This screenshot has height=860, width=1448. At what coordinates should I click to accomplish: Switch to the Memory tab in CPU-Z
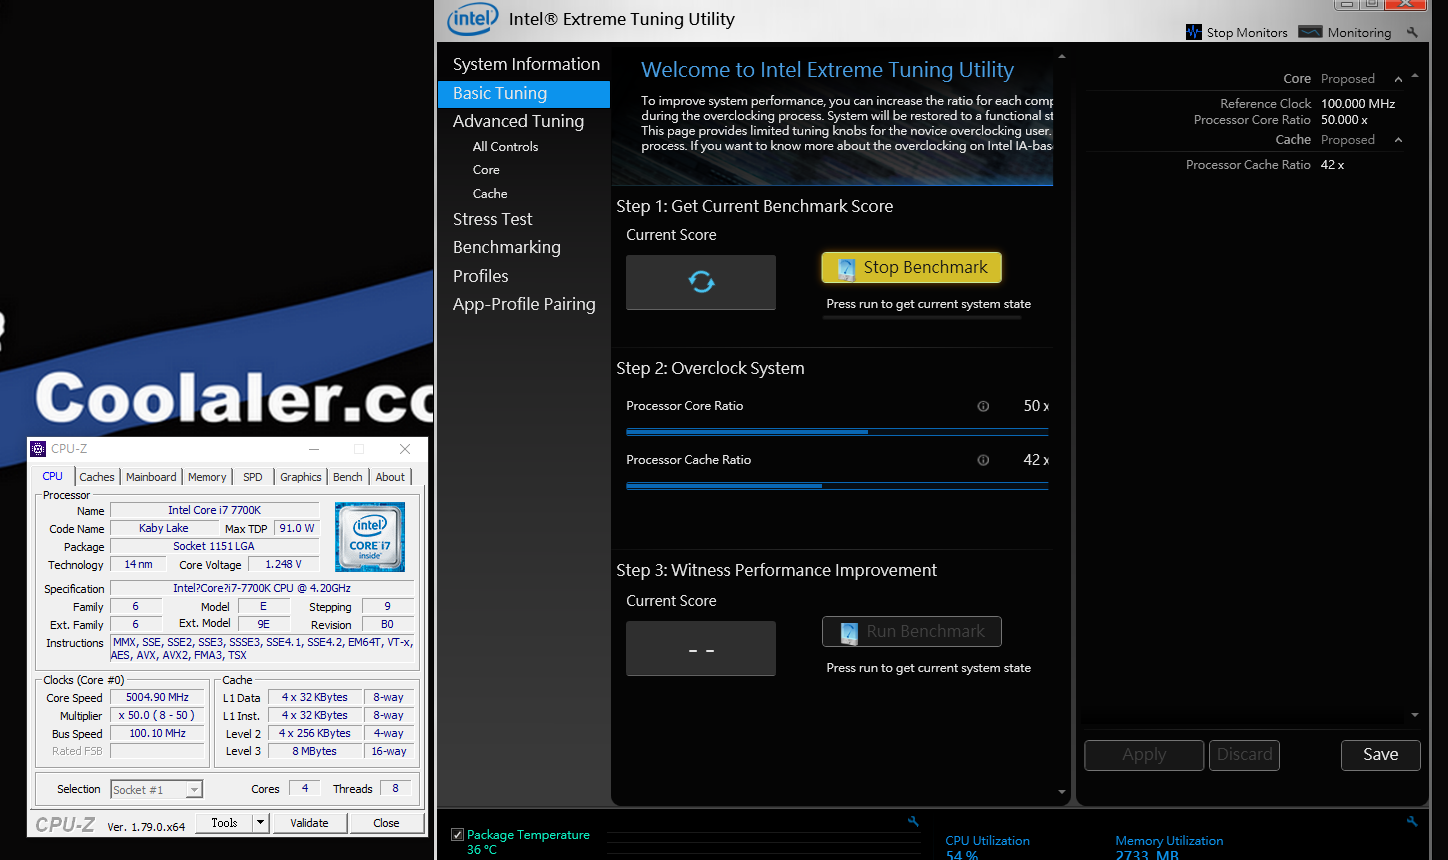(207, 477)
